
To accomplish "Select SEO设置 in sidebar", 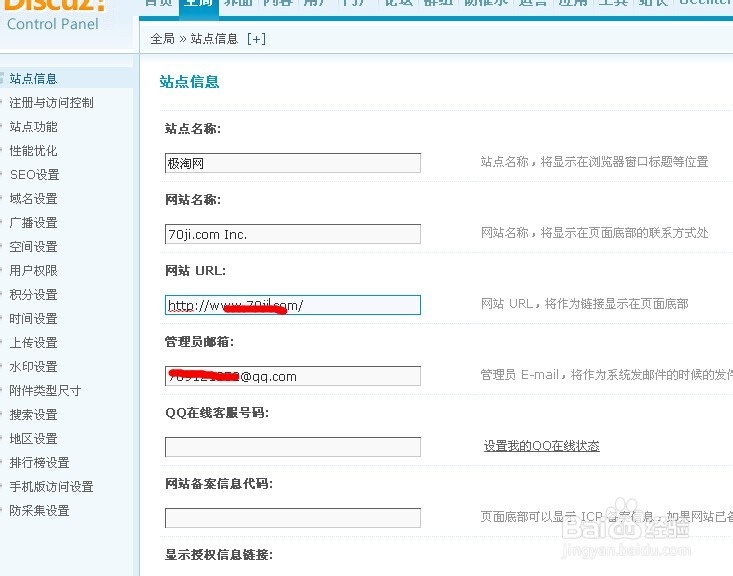I will [x=35, y=175].
